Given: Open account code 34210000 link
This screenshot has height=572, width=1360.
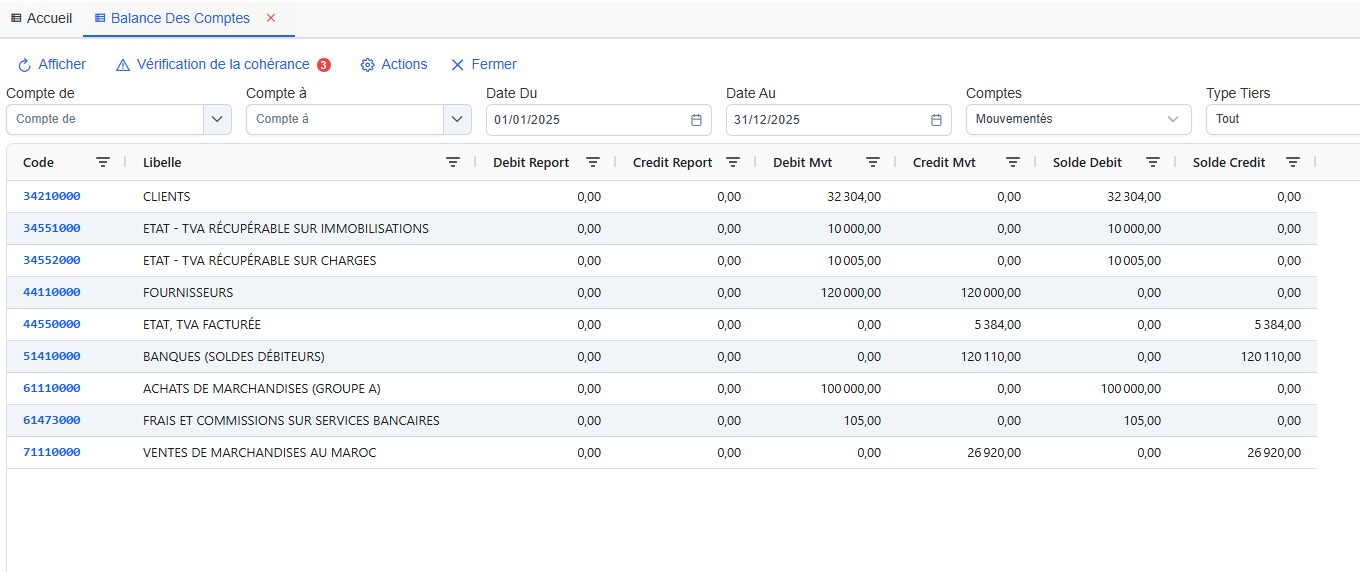Looking at the screenshot, I should (52, 196).
